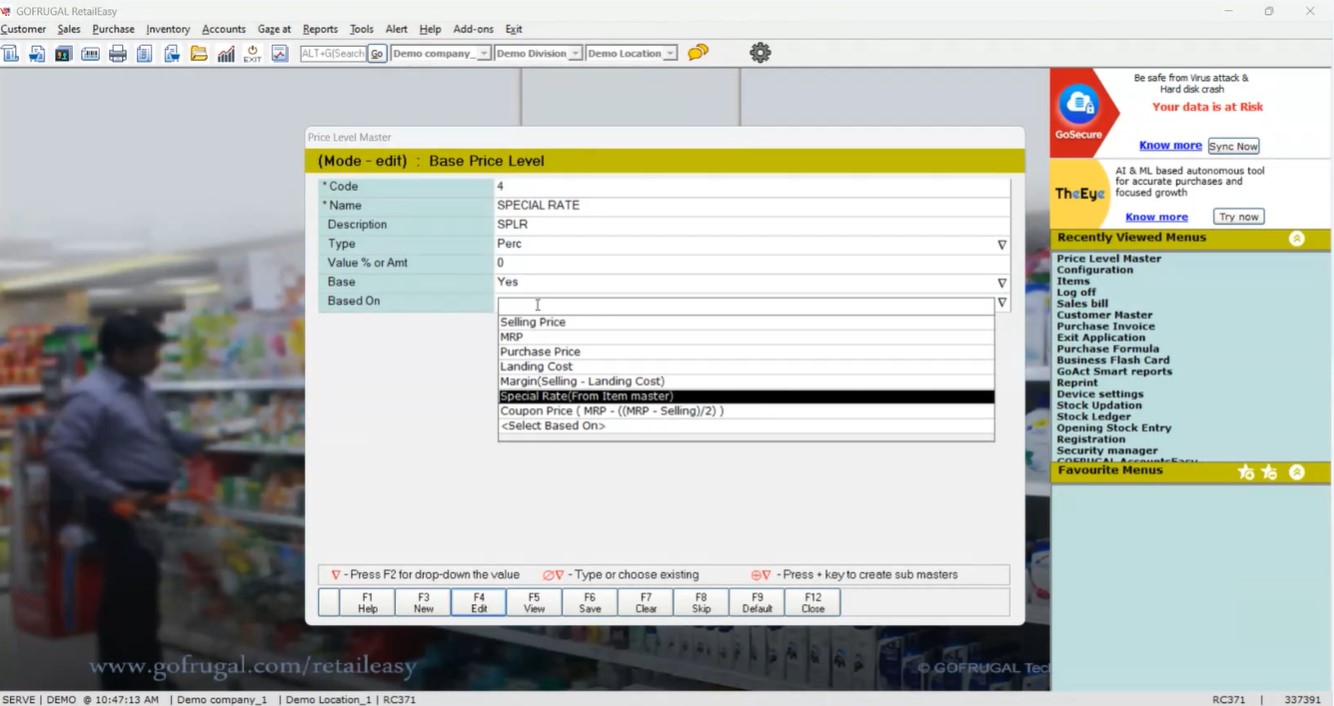Click the Sync Now button
1334x706 pixels.
pos(1232,146)
